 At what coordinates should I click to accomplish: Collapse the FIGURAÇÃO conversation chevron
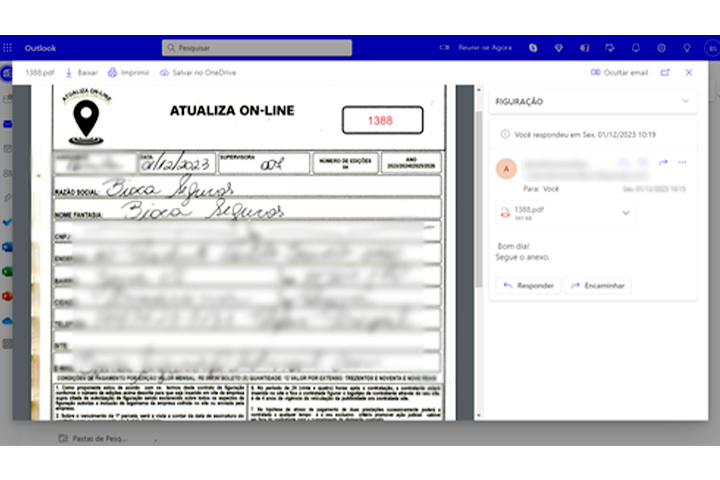685,101
